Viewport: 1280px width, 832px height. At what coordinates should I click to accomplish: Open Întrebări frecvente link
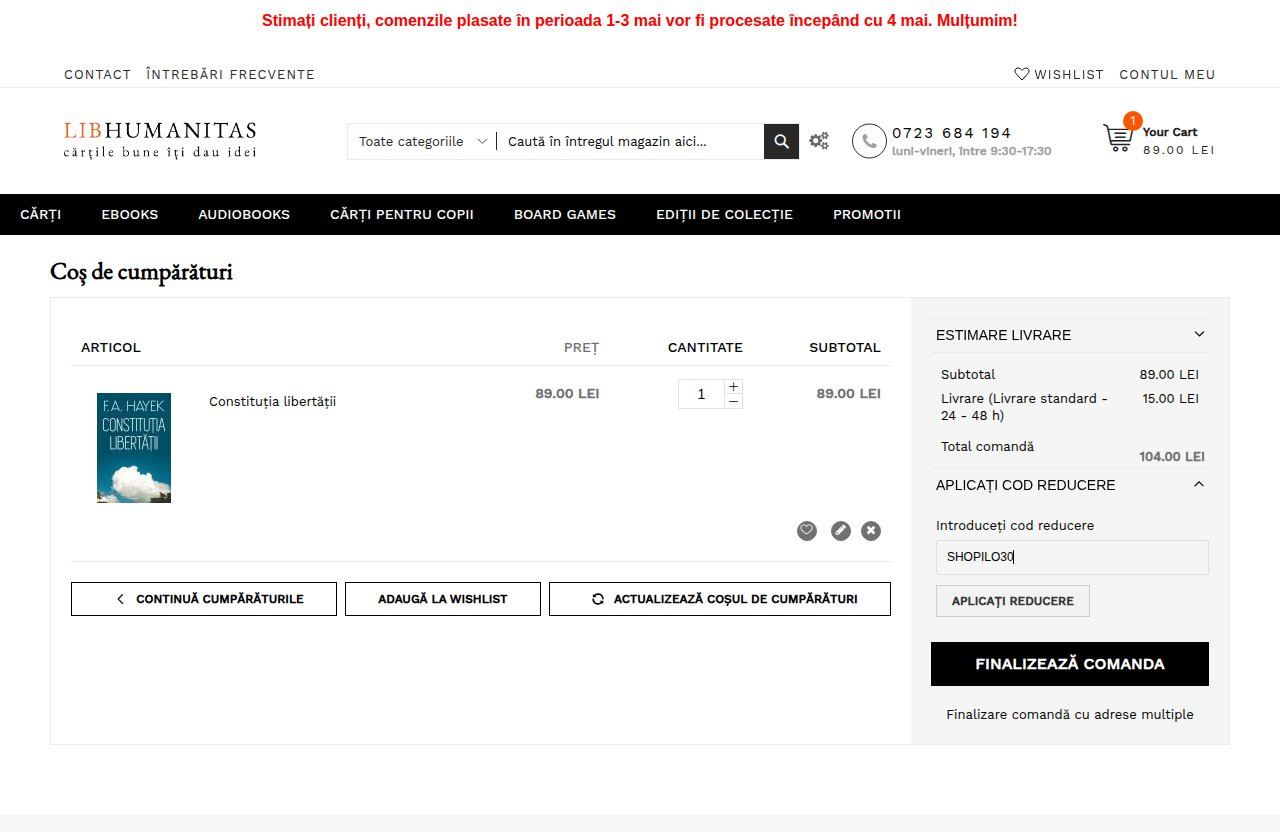pos(230,74)
